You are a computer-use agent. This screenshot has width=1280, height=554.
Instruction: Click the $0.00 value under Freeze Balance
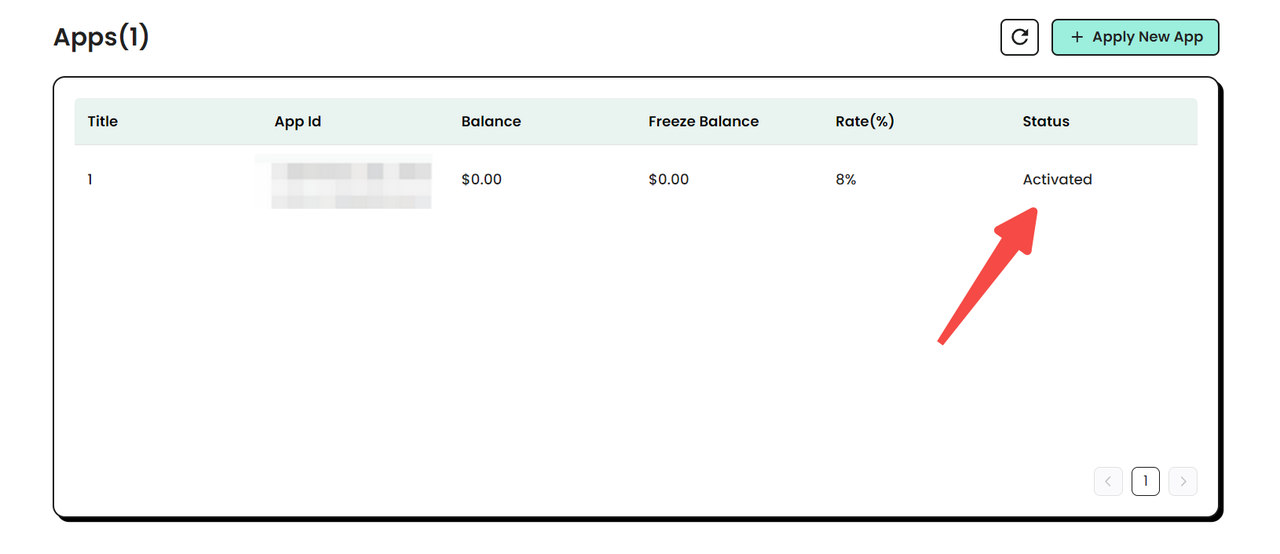[x=669, y=180]
